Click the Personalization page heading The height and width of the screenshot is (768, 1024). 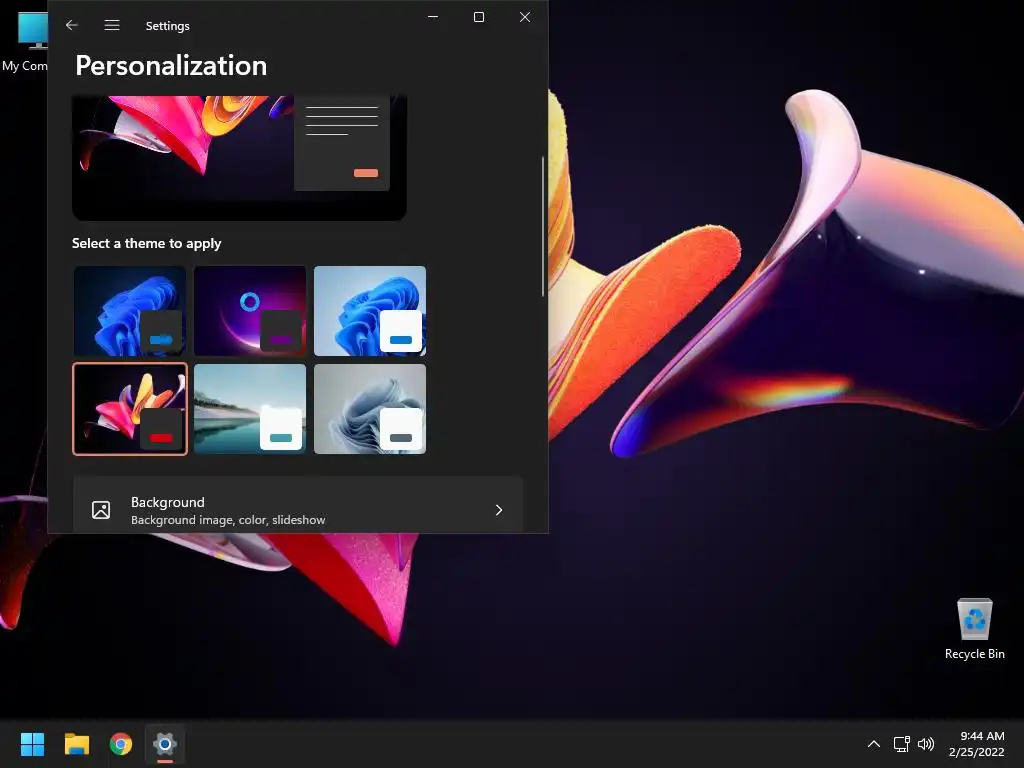point(171,65)
